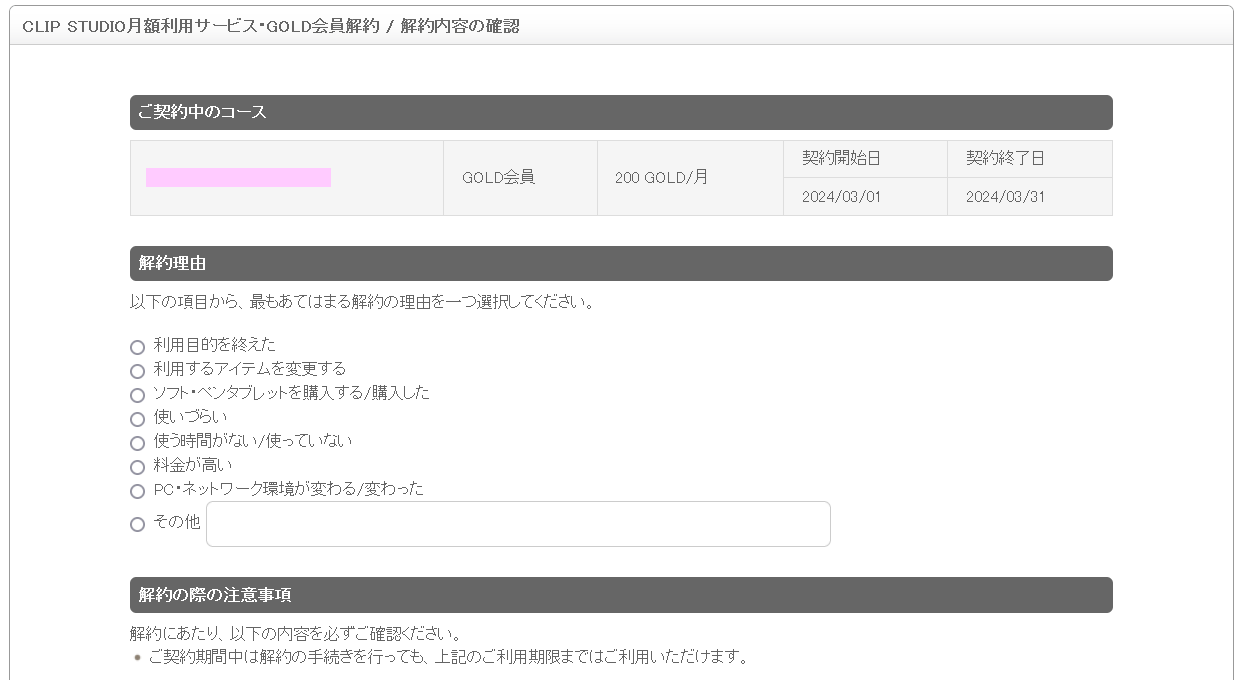Screen dimensions: 1243x680
Task: Click the 契約開始日 column header
Action: pos(865,158)
